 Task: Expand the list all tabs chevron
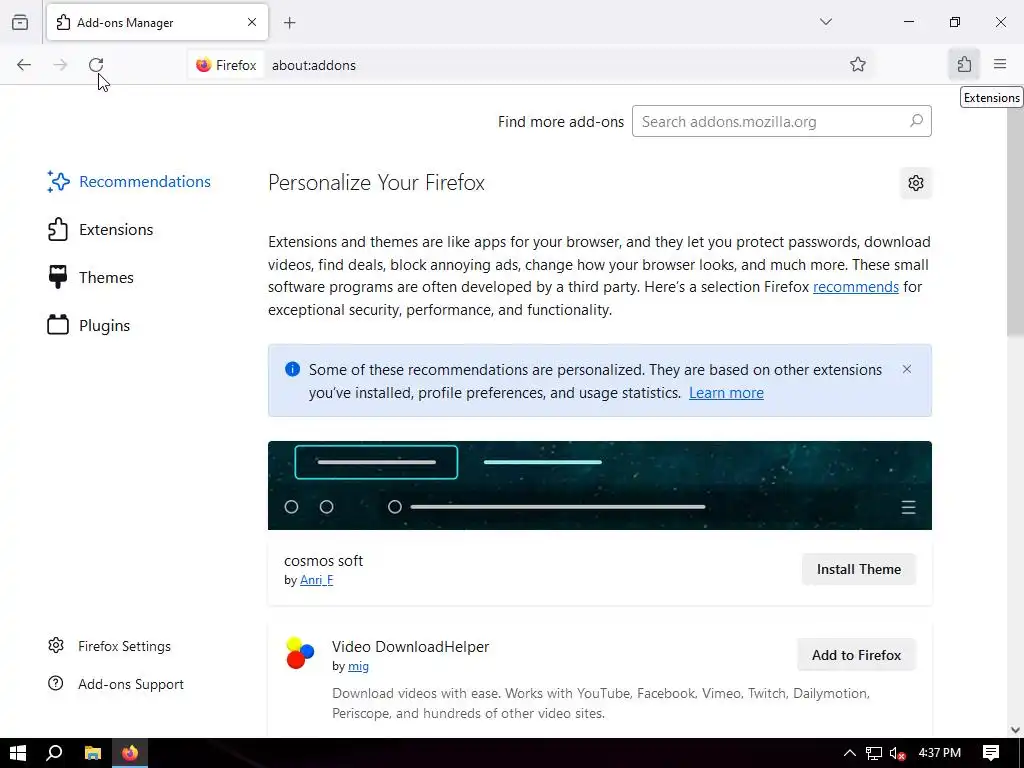coord(825,22)
